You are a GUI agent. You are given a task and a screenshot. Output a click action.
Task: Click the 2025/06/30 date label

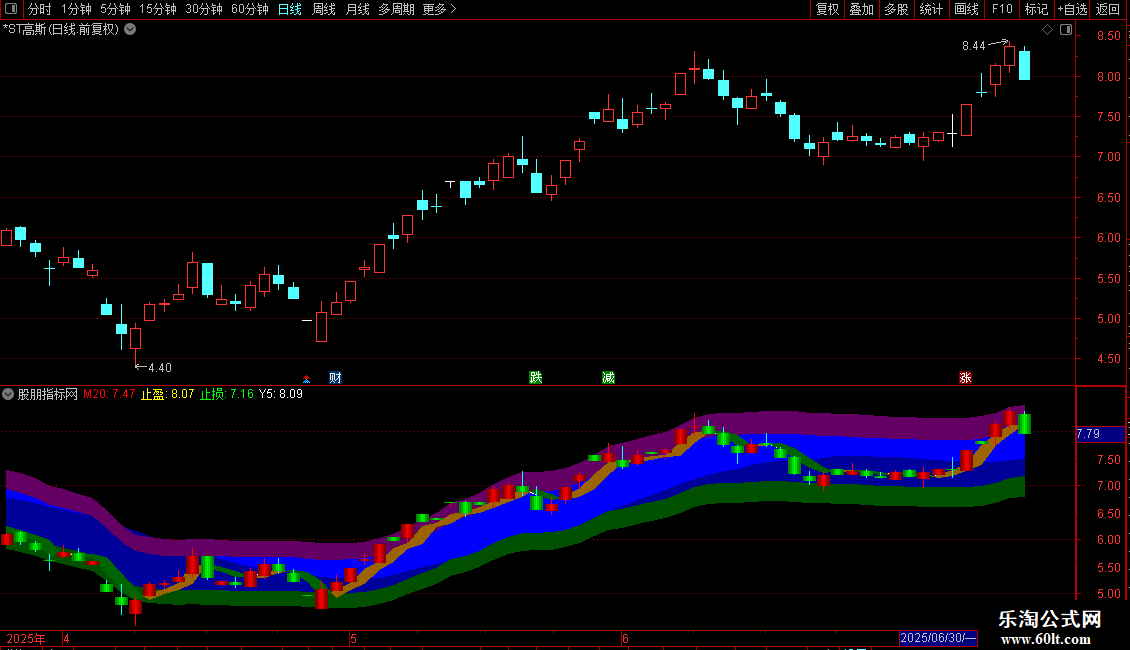click(x=938, y=638)
